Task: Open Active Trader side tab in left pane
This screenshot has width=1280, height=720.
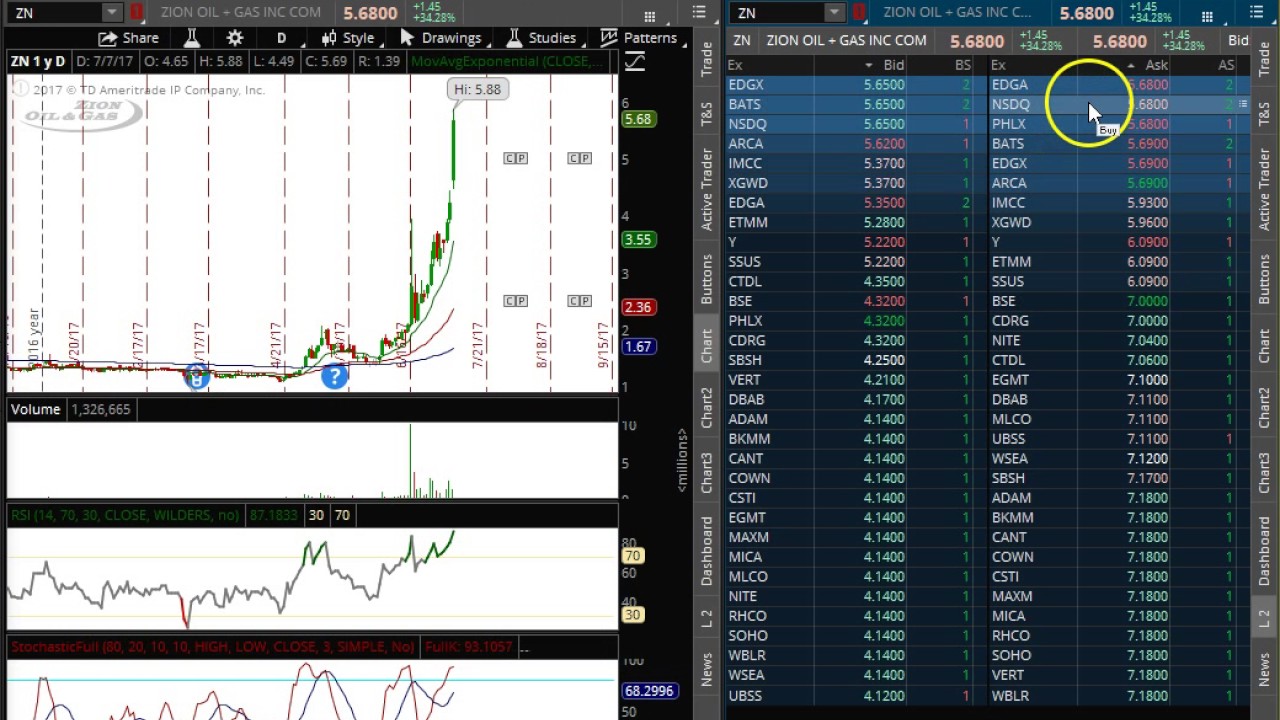Action: (707, 189)
